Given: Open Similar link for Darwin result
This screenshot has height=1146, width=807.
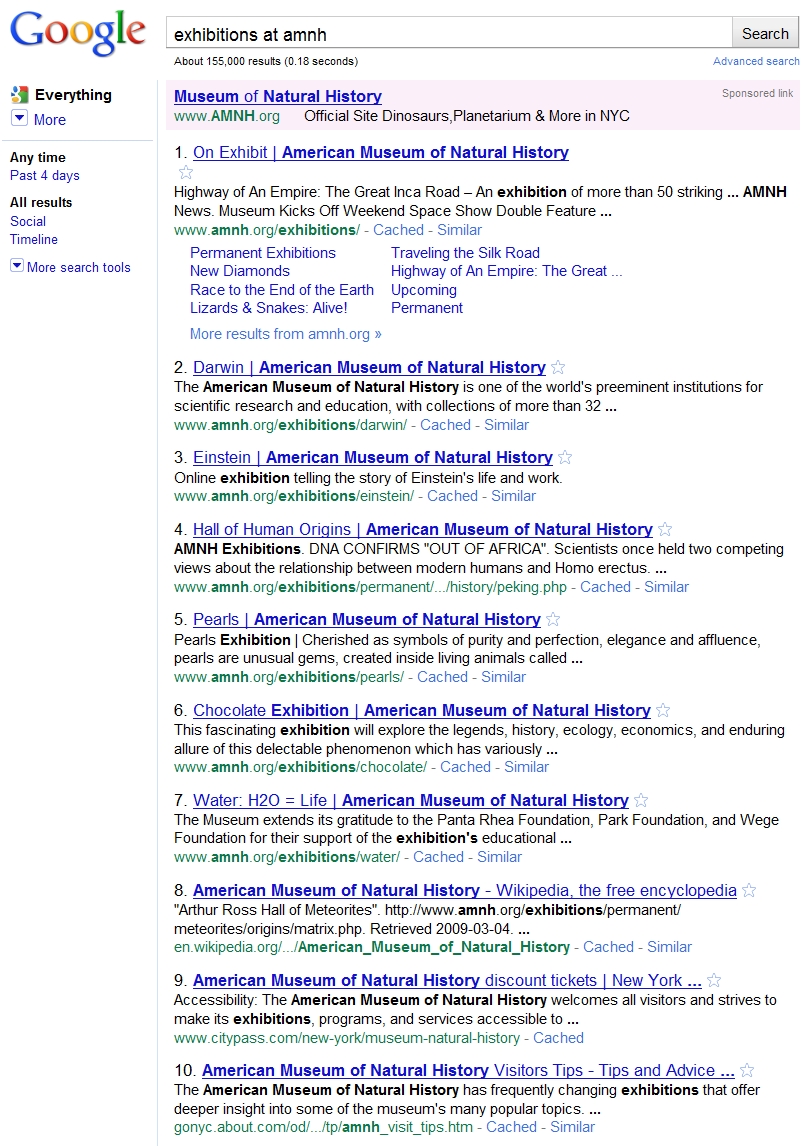Looking at the screenshot, I should [x=507, y=425].
